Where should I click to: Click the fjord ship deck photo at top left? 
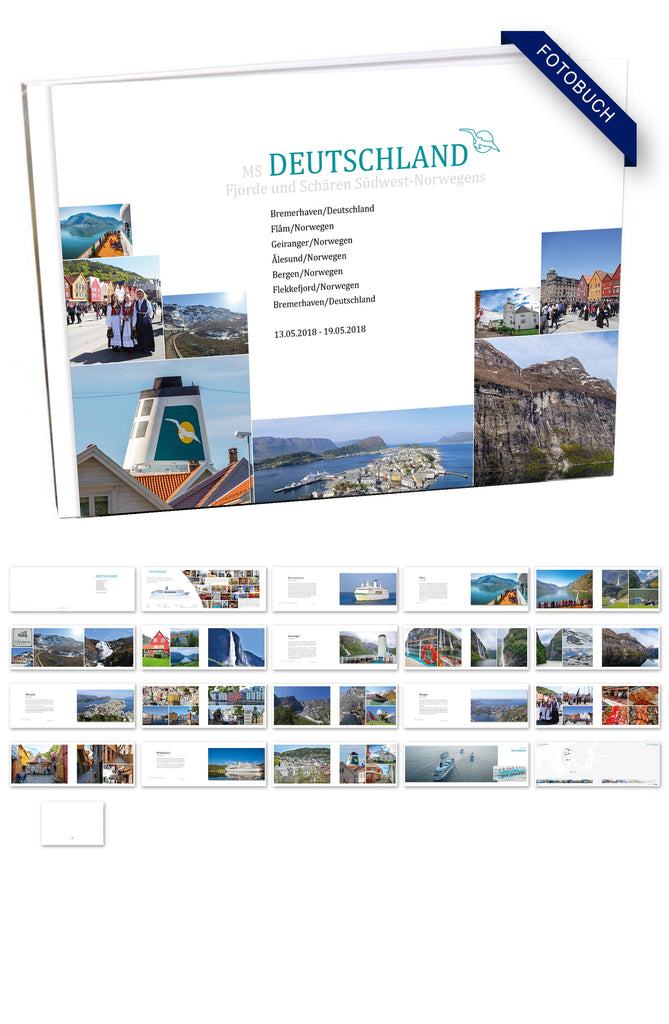click(94, 232)
